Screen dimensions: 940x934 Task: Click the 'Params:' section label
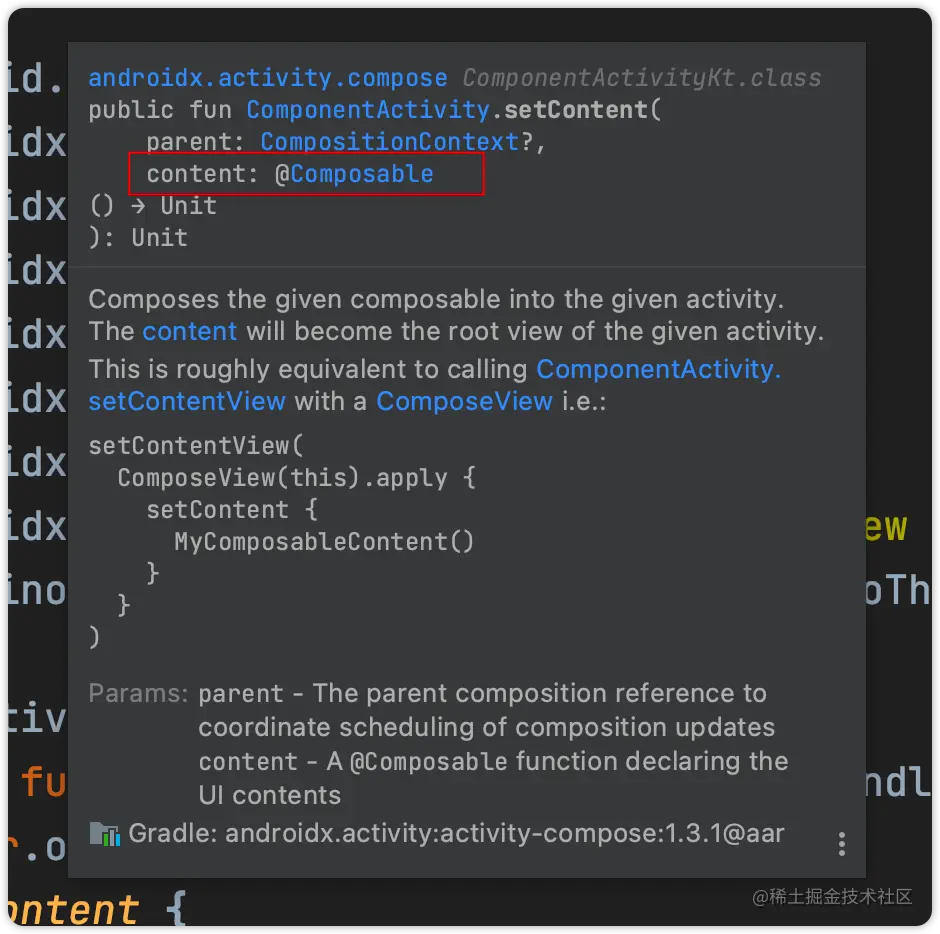138,693
